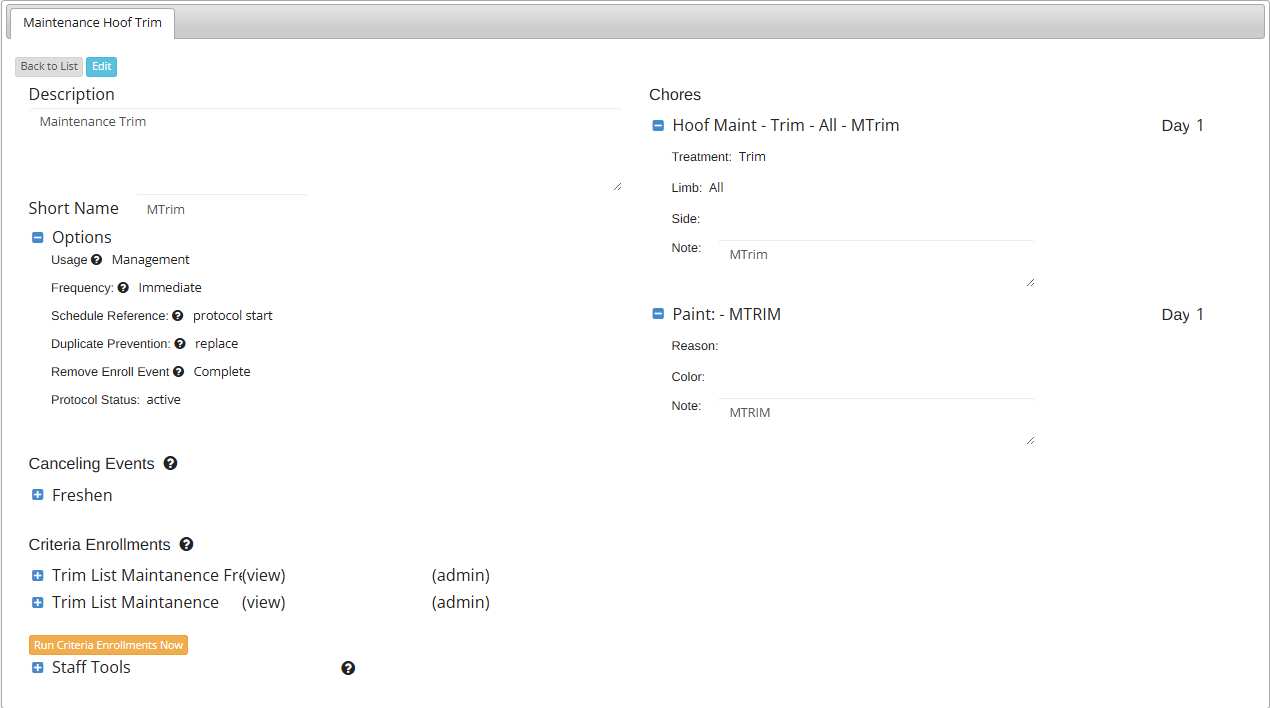Click the Frequency help question mark icon
1270x708 pixels.
click(x=123, y=288)
